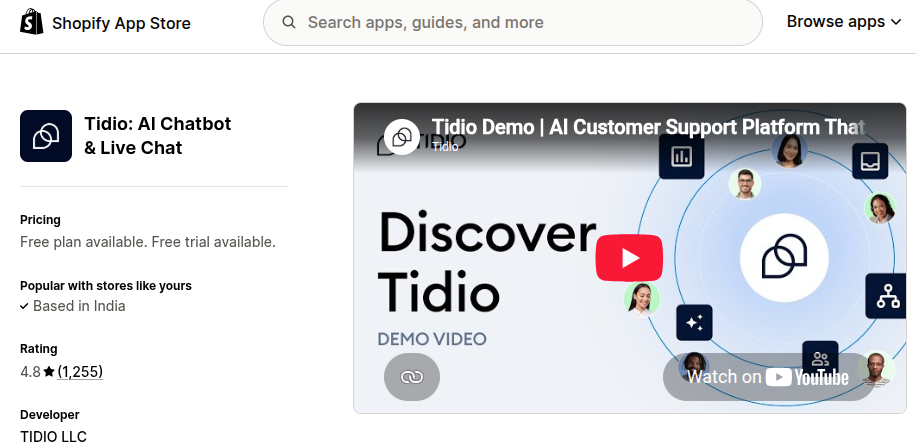Click the rating star icon

[49, 372]
